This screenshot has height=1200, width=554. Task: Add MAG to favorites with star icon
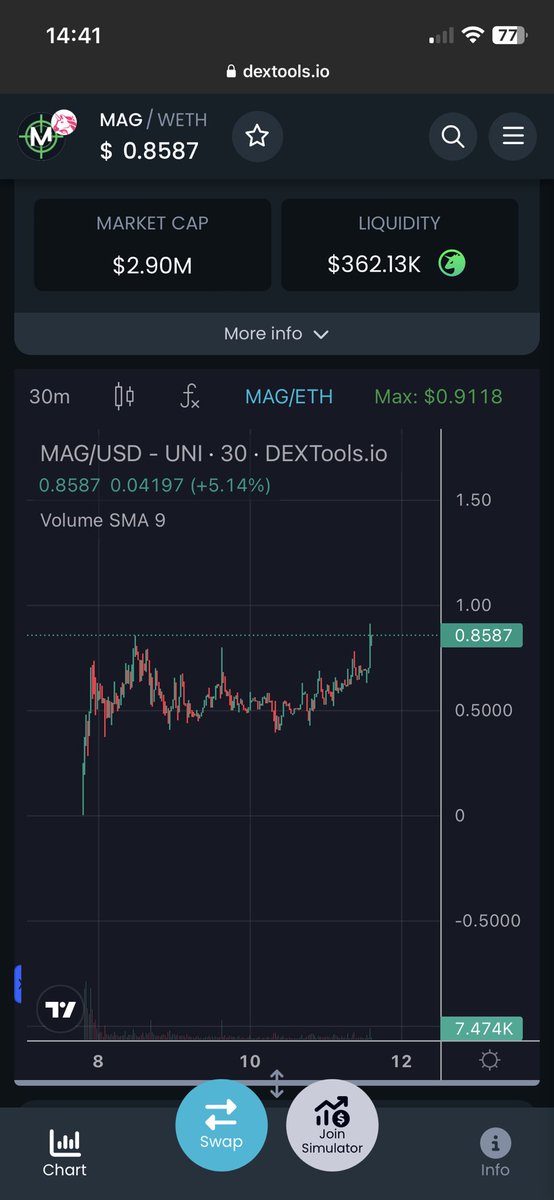(257, 136)
